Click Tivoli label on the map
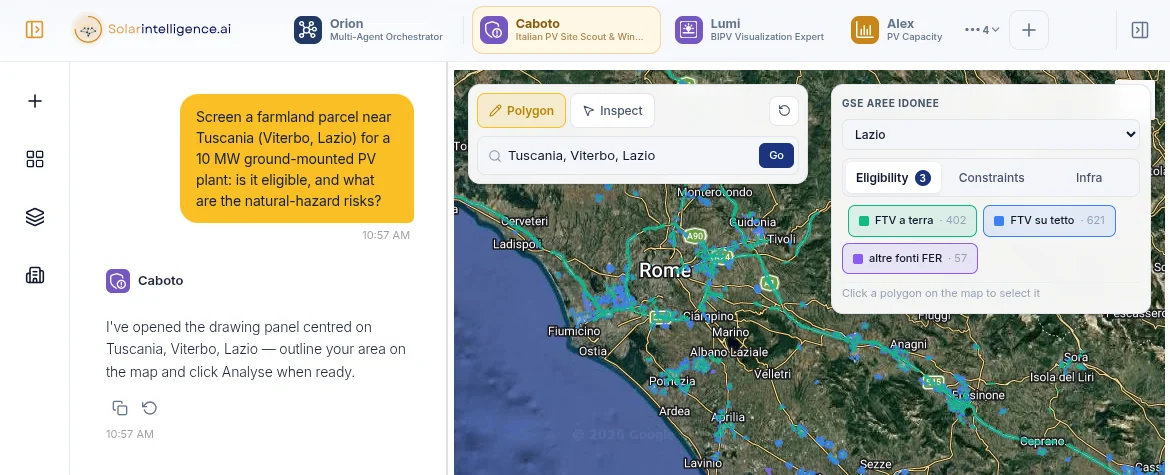 [782, 239]
